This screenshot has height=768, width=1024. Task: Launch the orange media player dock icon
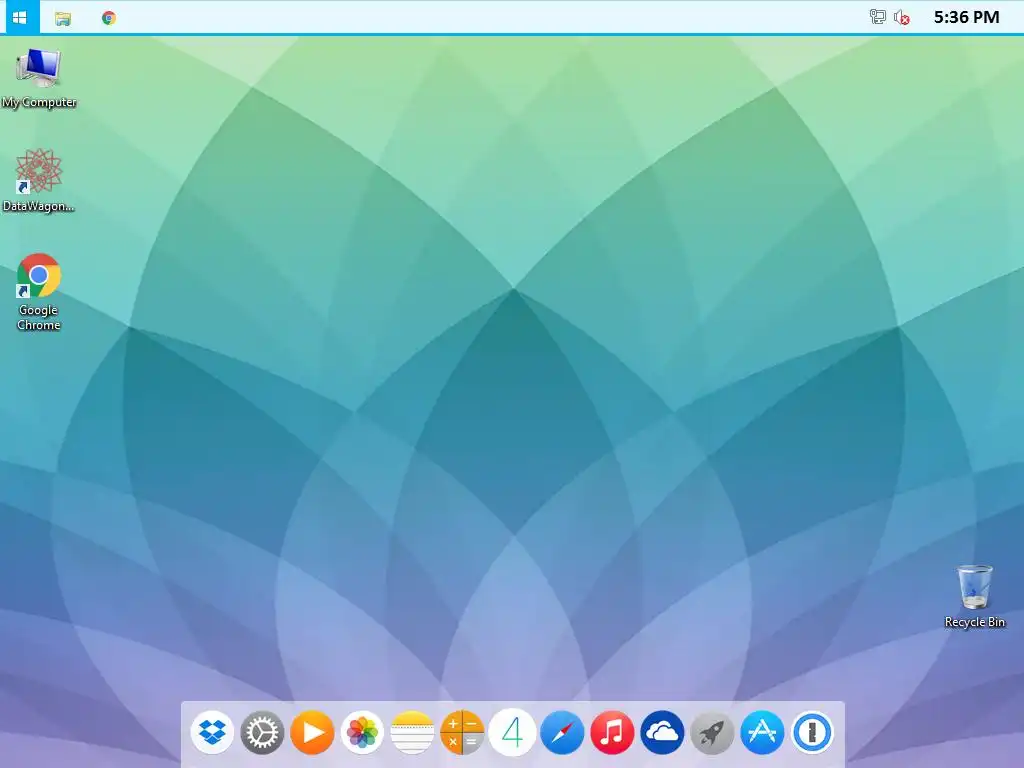point(312,733)
